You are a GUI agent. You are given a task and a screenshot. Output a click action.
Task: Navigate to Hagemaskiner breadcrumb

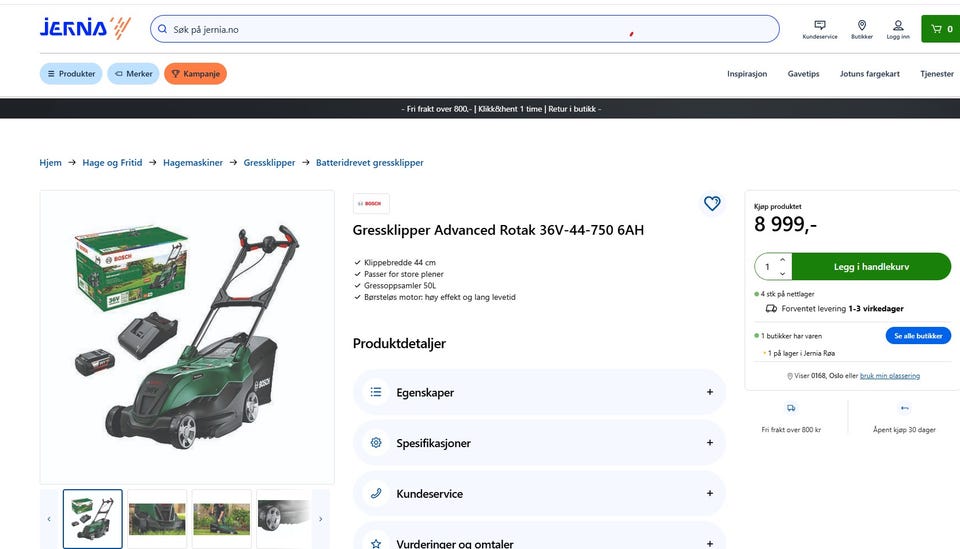point(193,162)
